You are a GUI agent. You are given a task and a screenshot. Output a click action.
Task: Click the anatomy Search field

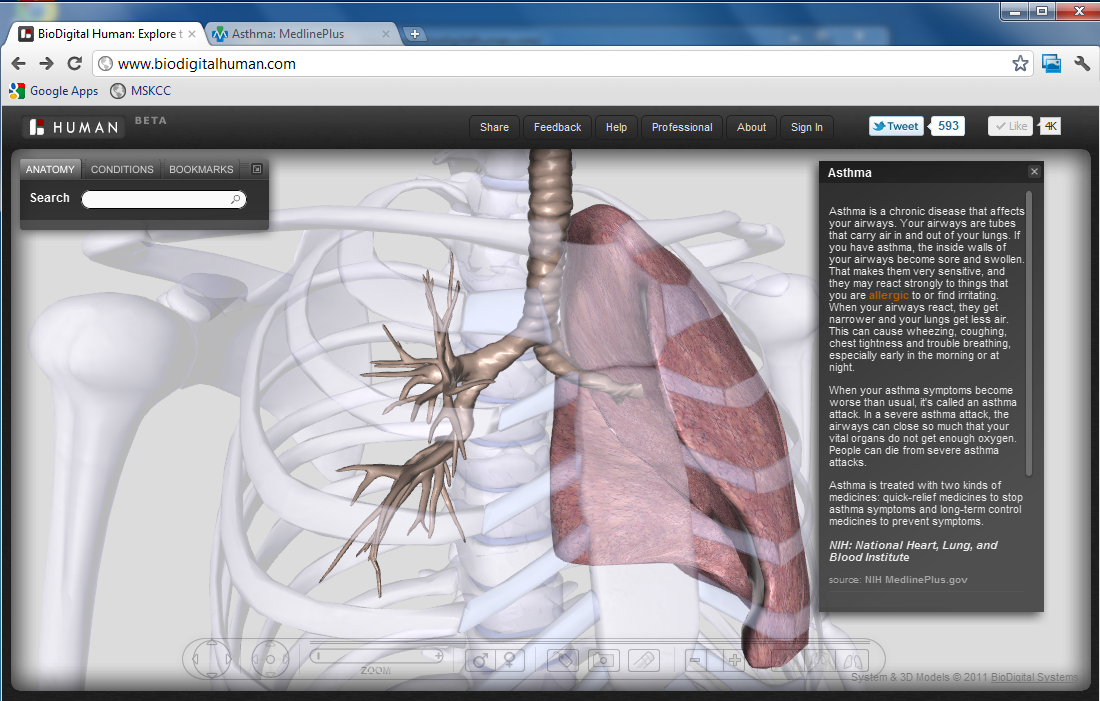163,199
